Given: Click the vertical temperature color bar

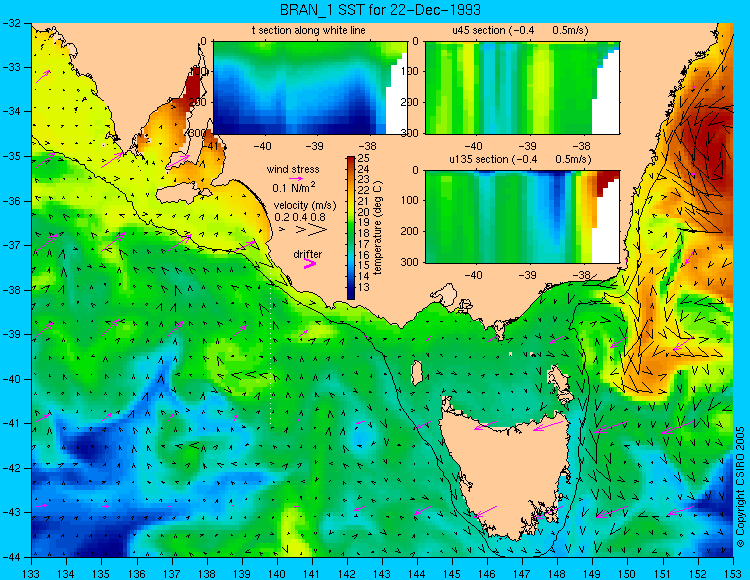Looking at the screenshot, I should coord(351,228).
